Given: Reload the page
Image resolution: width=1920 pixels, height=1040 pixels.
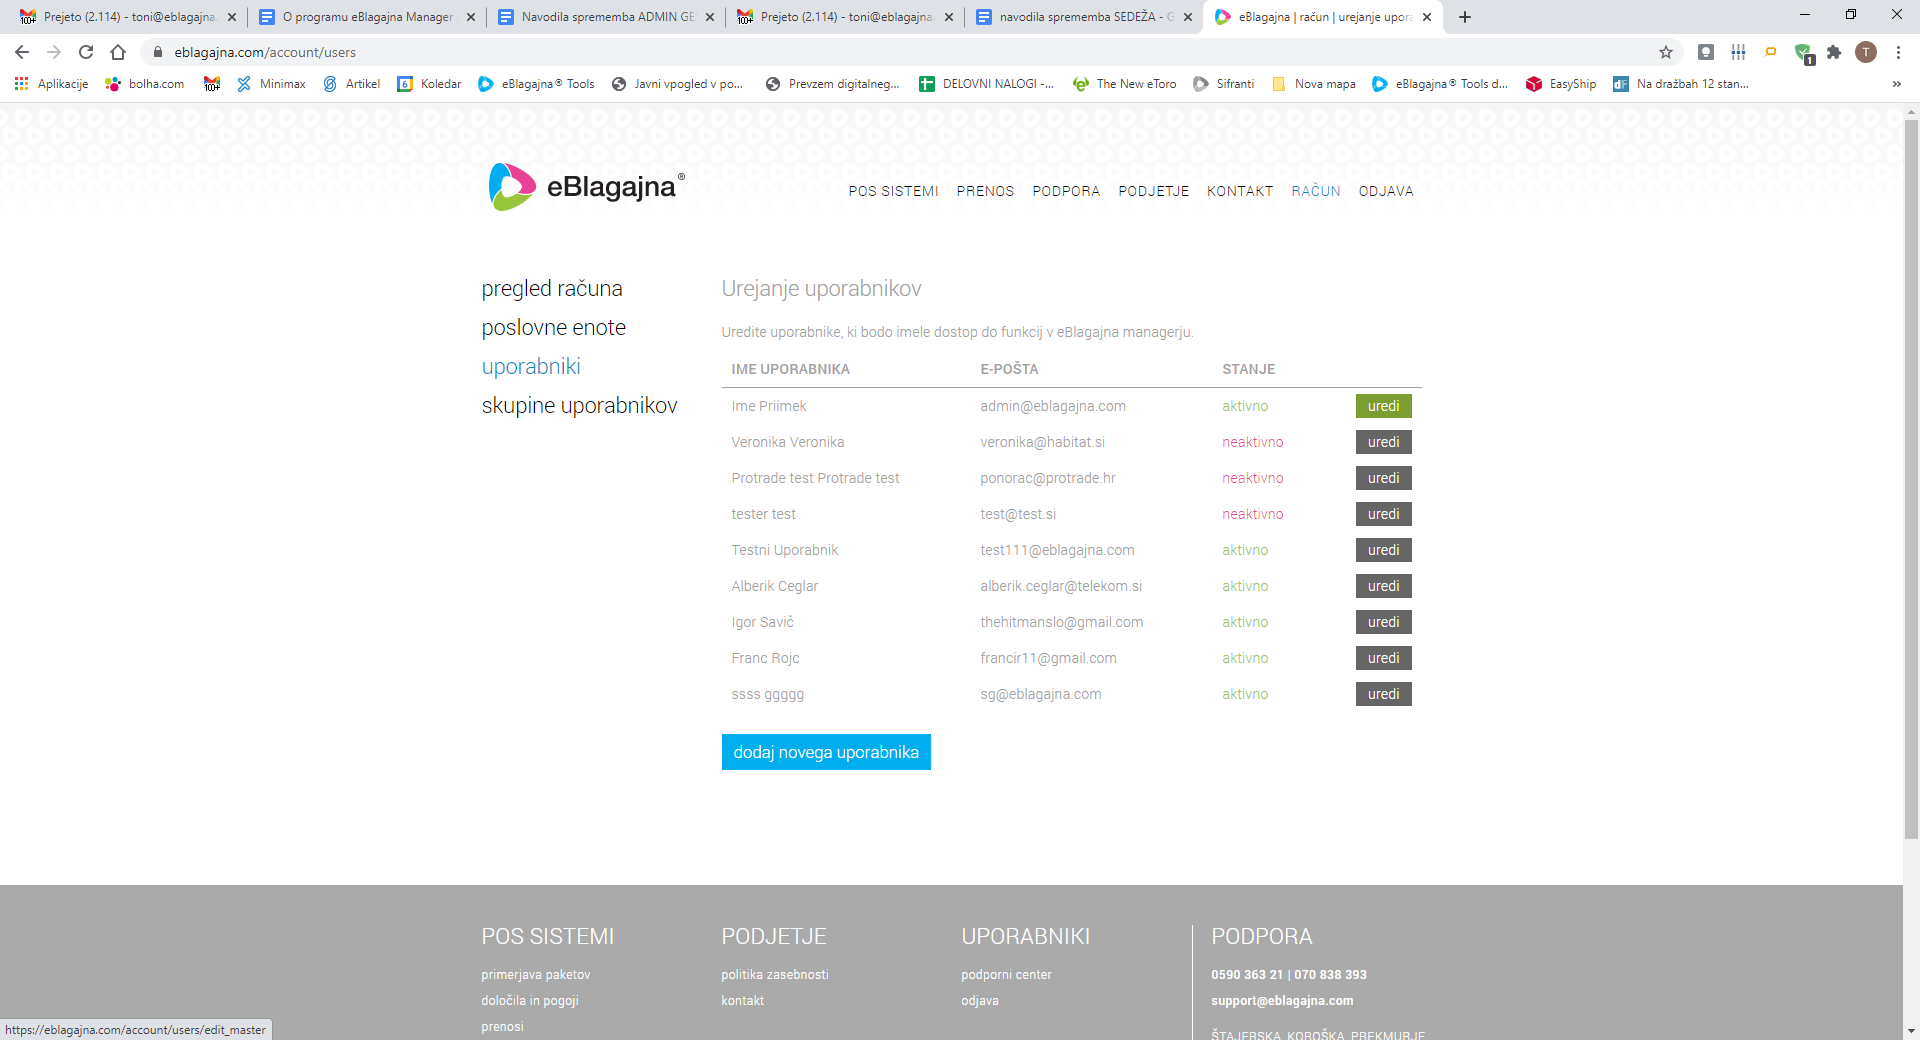Looking at the screenshot, I should point(86,52).
